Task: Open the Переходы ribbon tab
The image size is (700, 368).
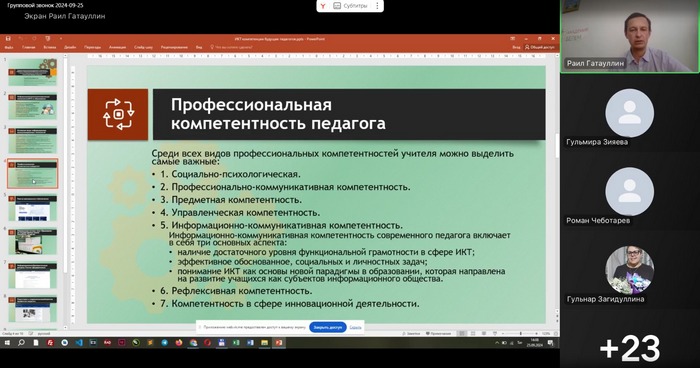Action: (x=92, y=47)
